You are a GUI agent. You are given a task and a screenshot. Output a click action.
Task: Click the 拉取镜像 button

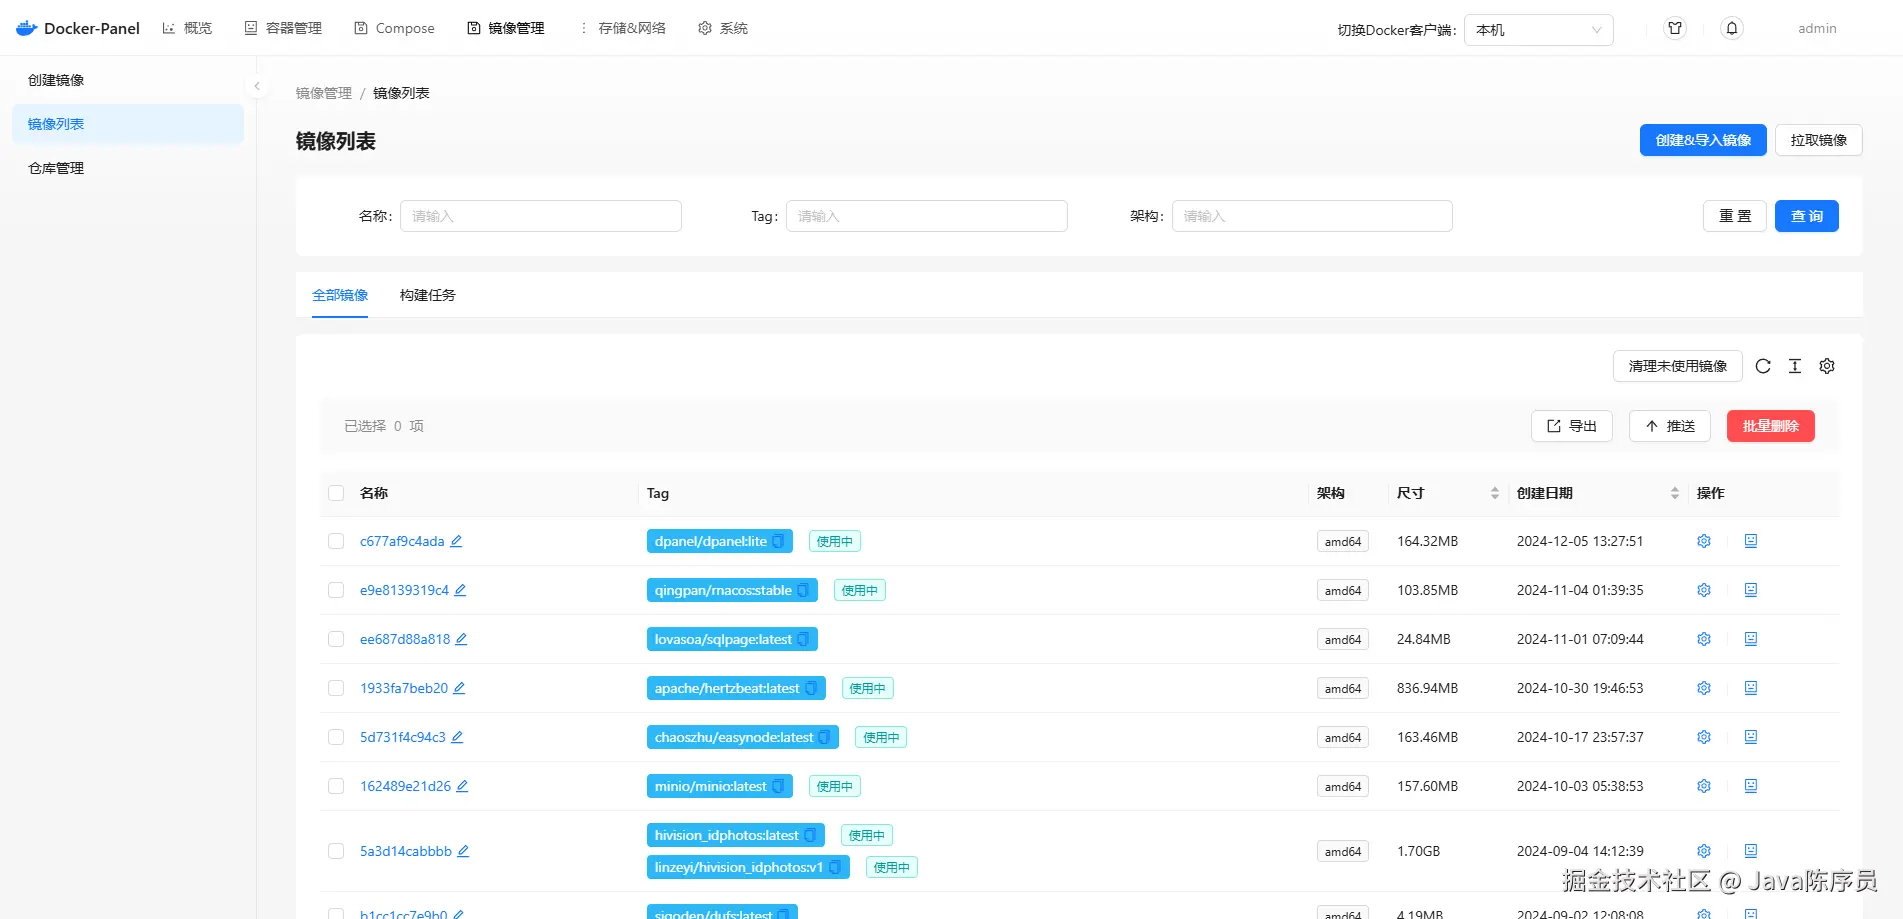click(x=1819, y=140)
